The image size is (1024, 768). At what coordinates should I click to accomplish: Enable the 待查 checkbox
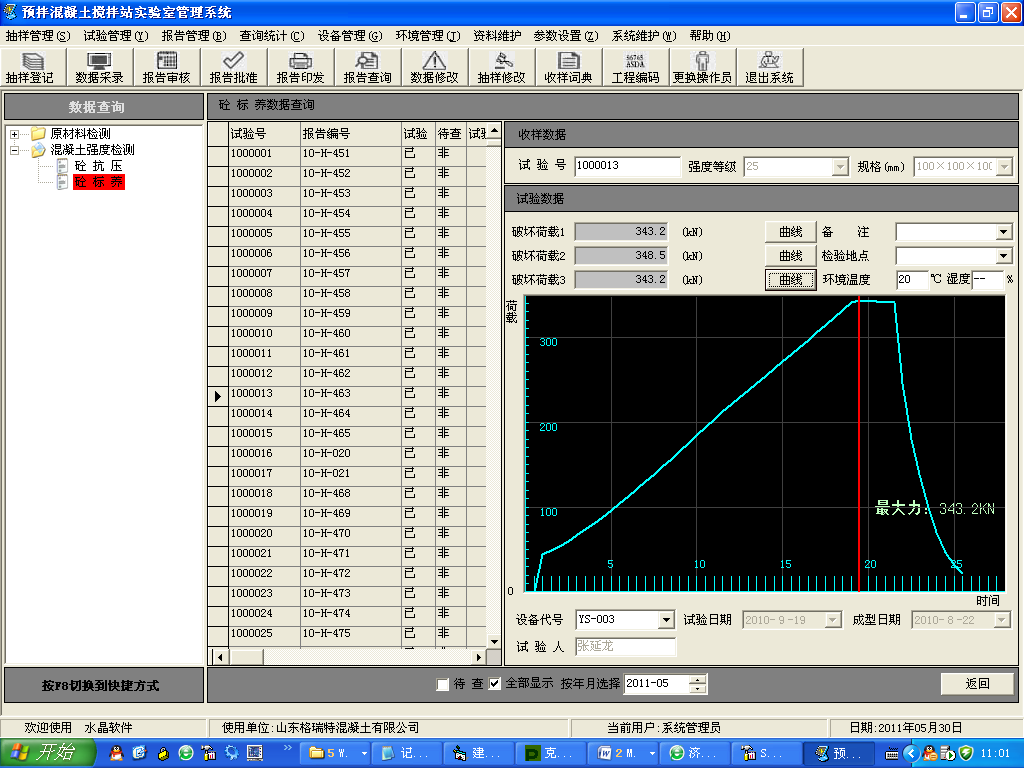click(443, 685)
